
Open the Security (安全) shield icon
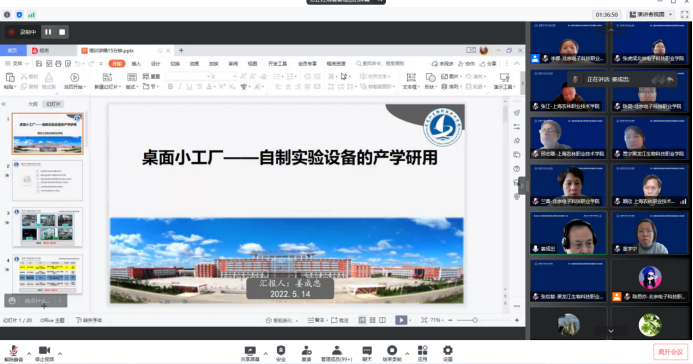tap(281, 351)
